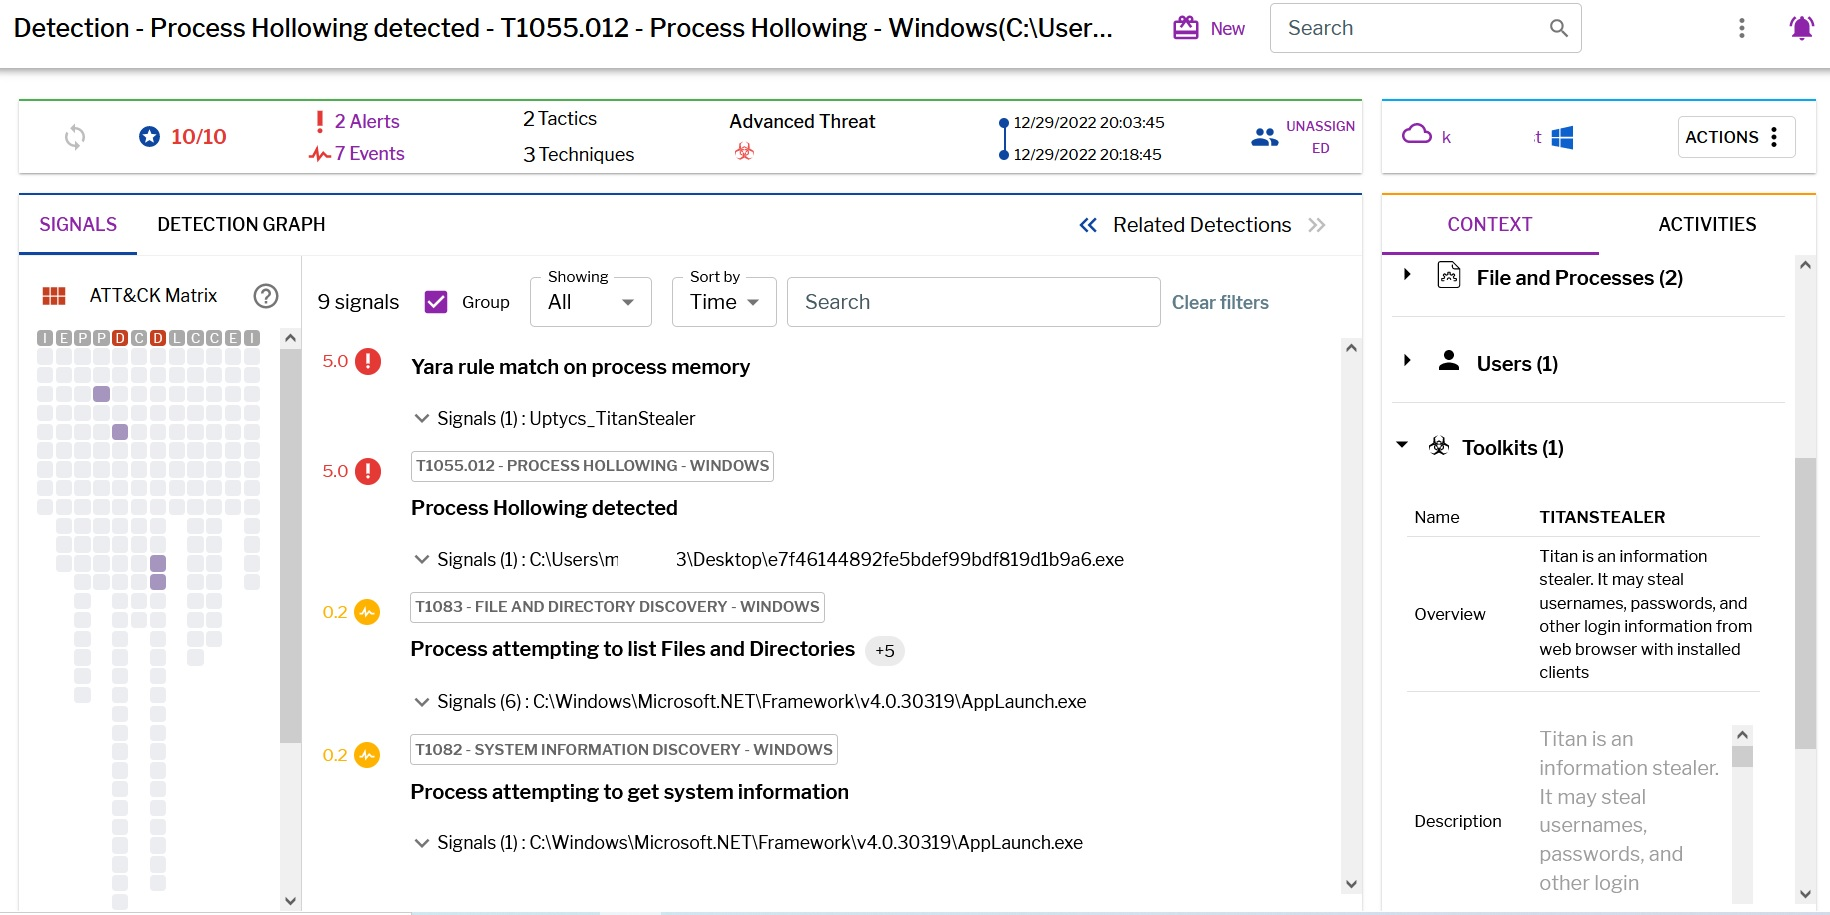1830x915 pixels.
Task: Click the red alert exclamation beside 2 Alerts
Action: (319, 122)
